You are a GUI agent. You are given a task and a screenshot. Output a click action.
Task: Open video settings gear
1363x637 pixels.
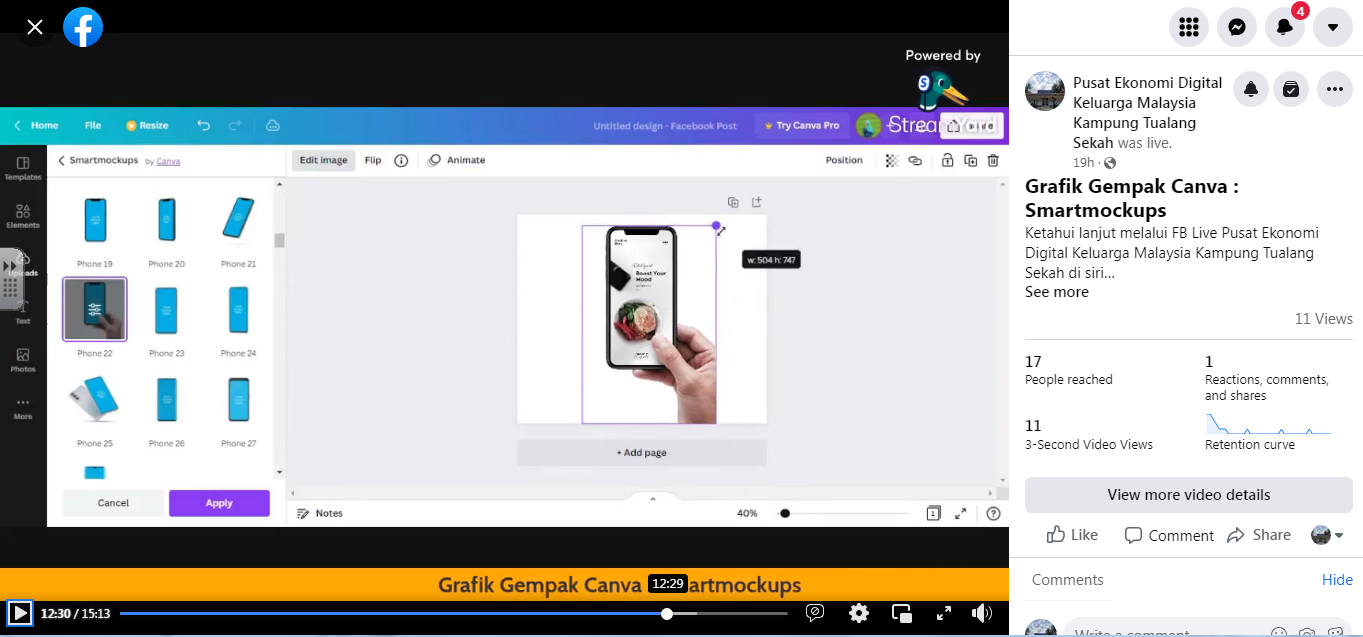(859, 613)
